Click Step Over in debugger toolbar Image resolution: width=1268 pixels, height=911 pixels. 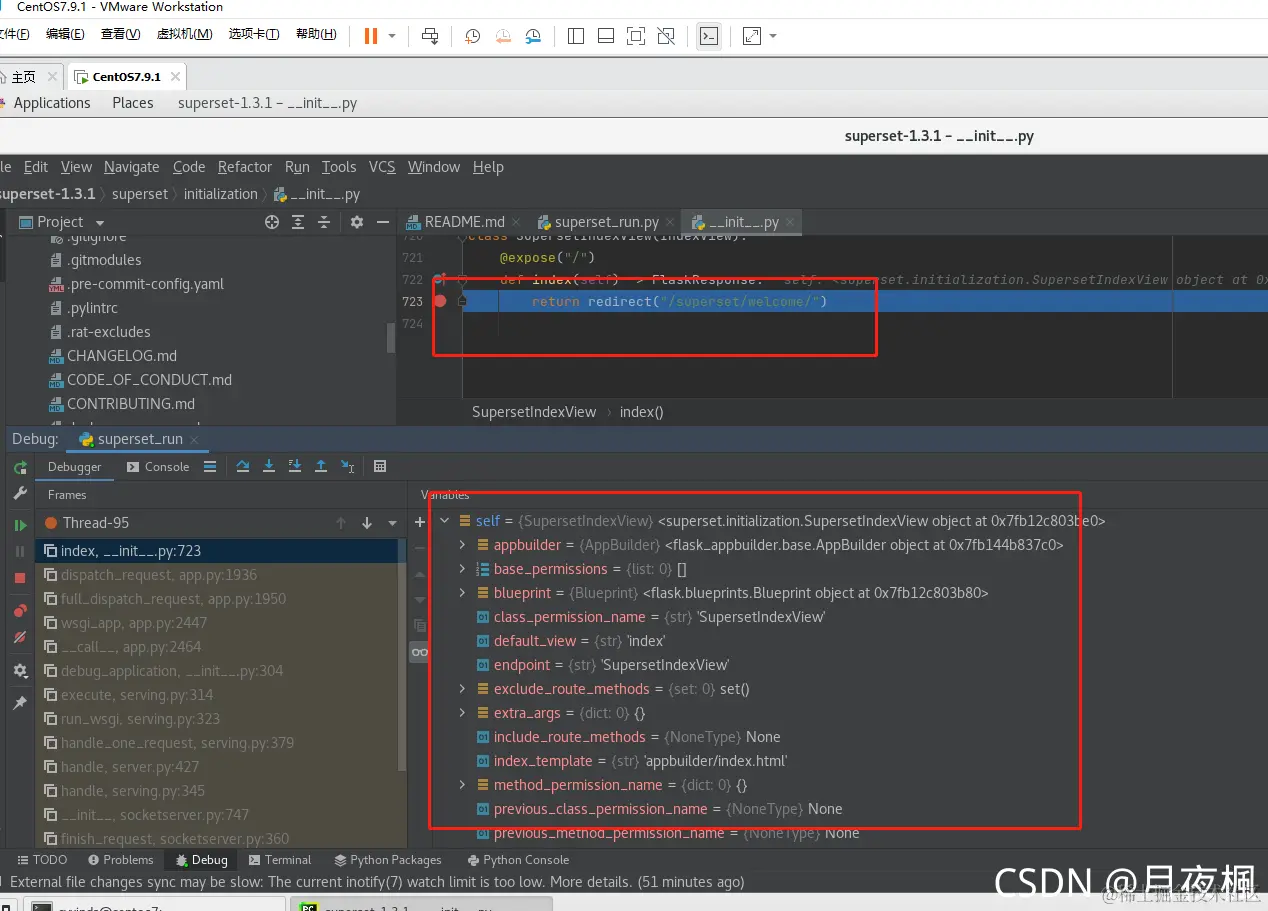click(243, 466)
